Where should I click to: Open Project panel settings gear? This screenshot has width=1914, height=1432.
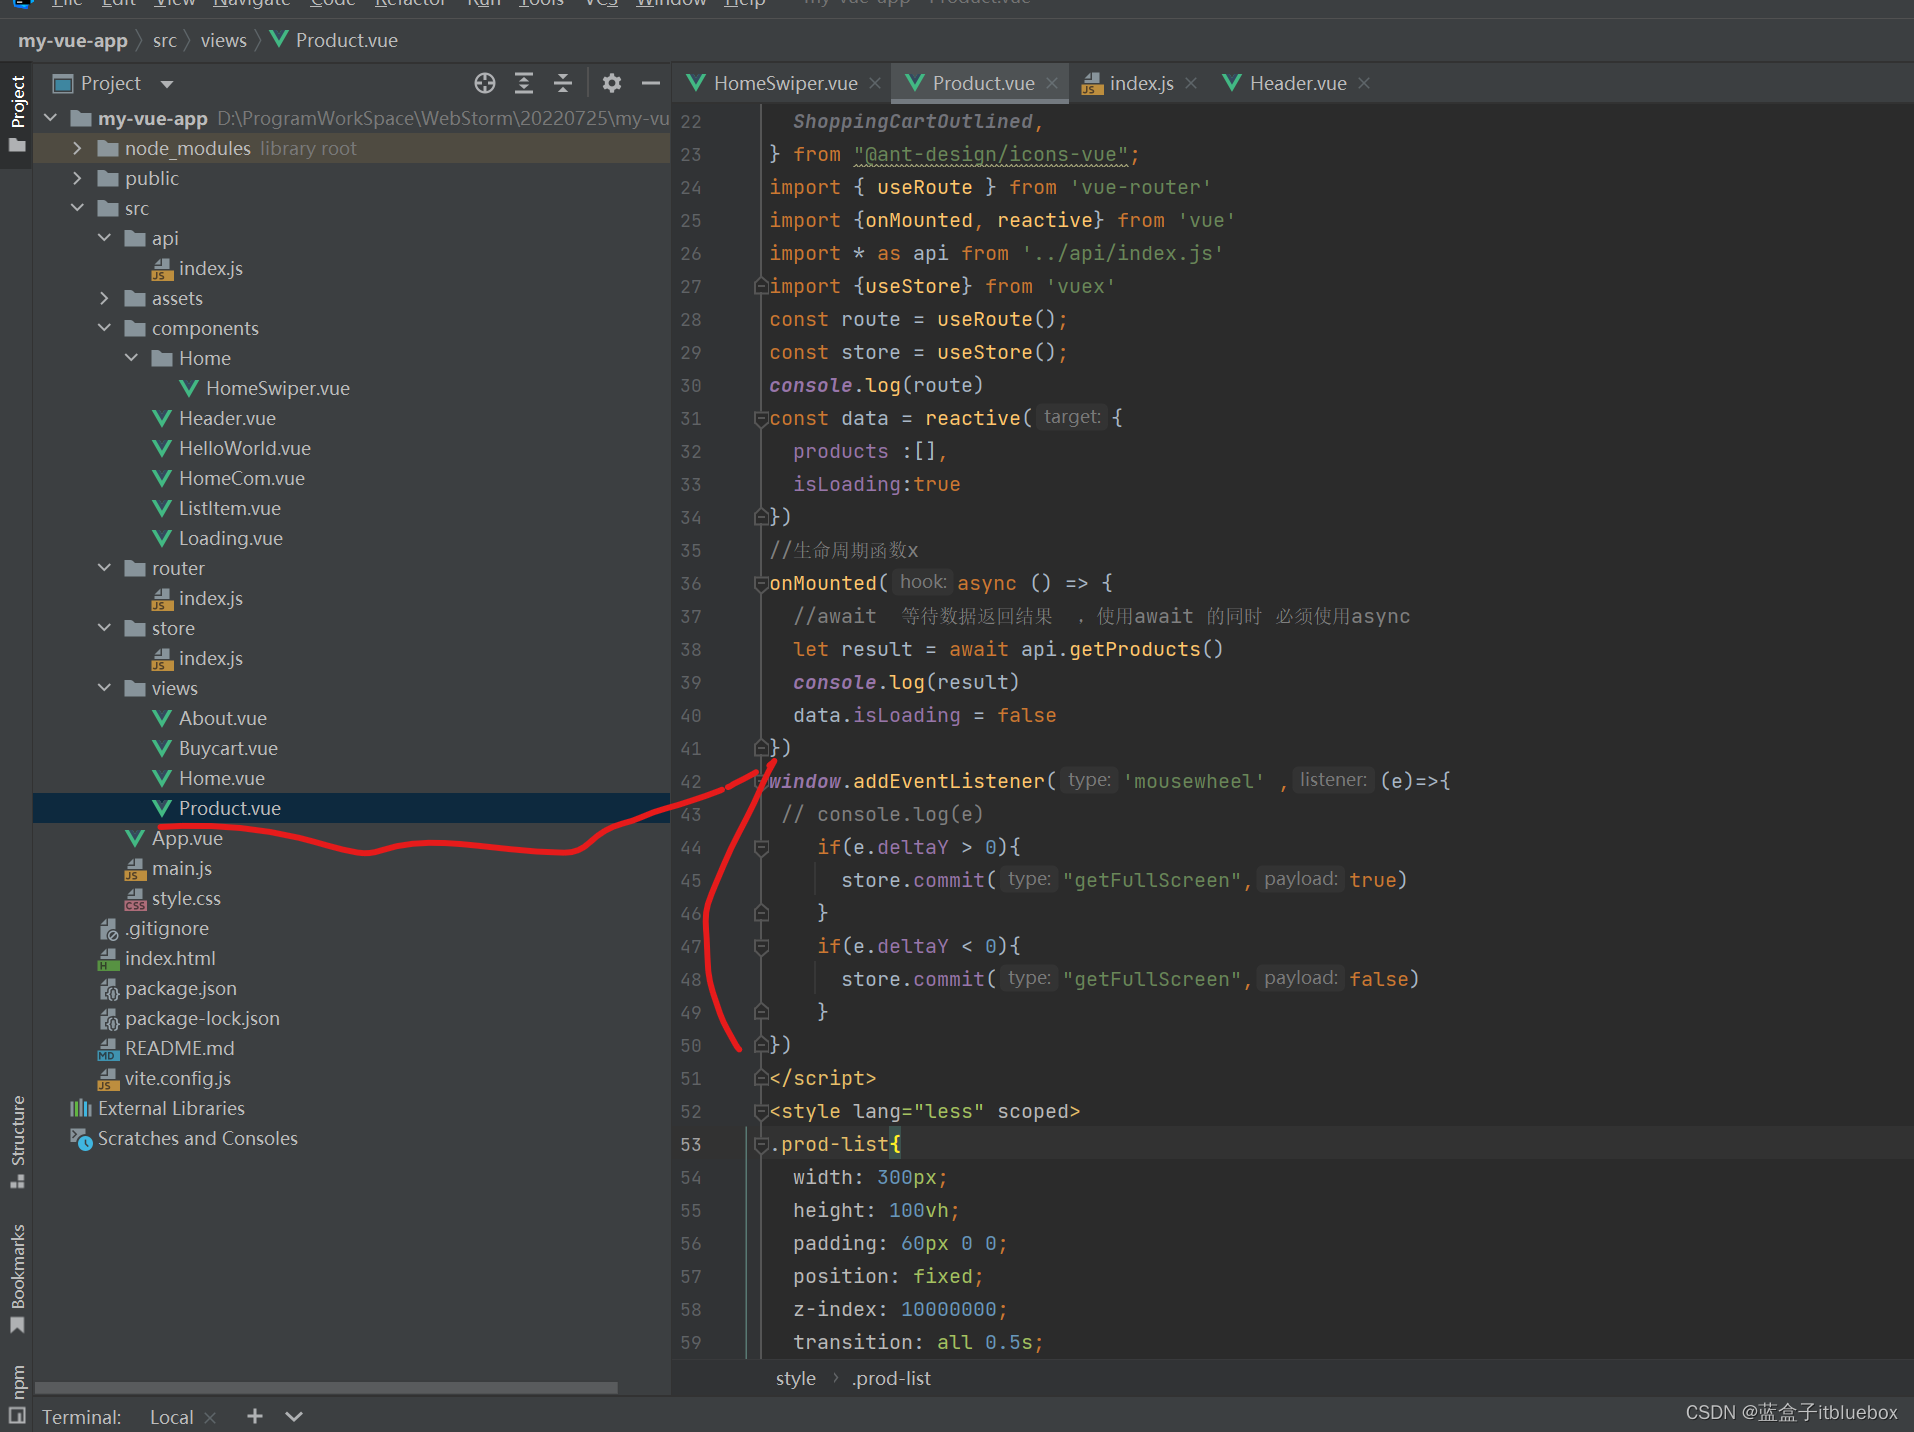[x=612, y=83]
